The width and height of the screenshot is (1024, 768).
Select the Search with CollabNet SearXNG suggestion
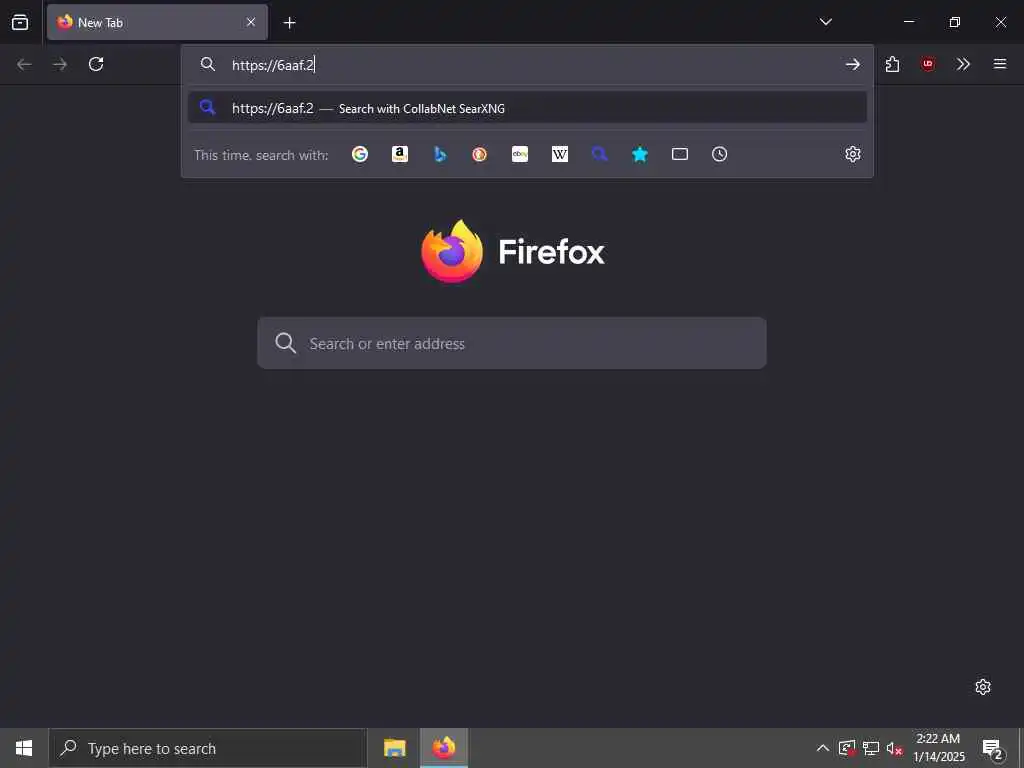pos(527,108)
